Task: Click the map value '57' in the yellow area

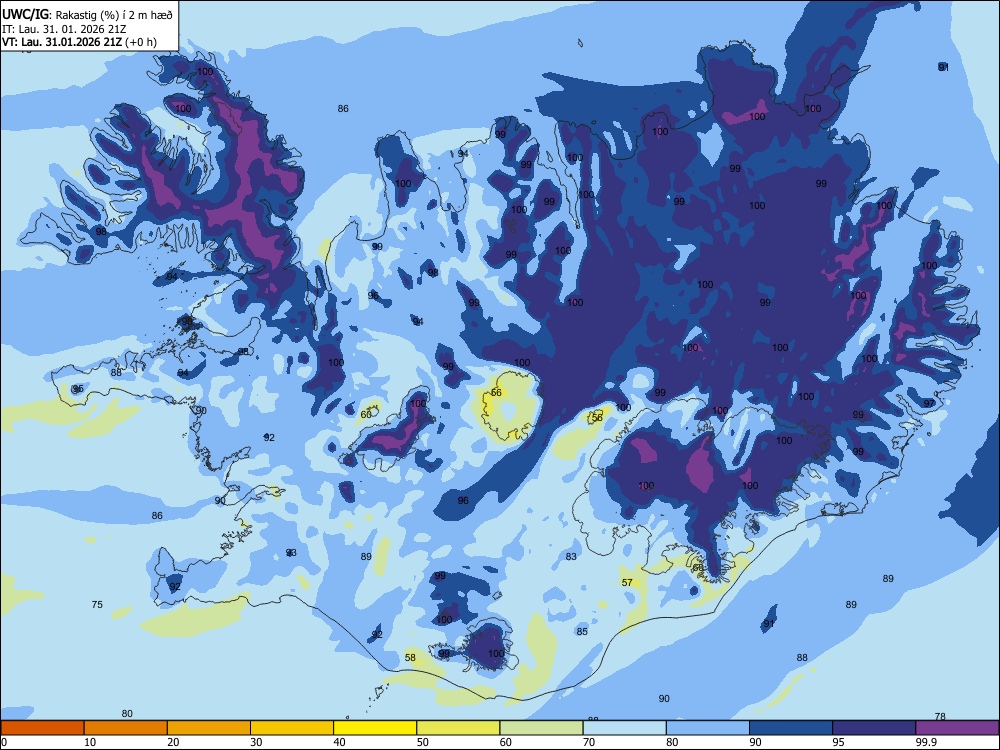Action: (x=627, y=582)
